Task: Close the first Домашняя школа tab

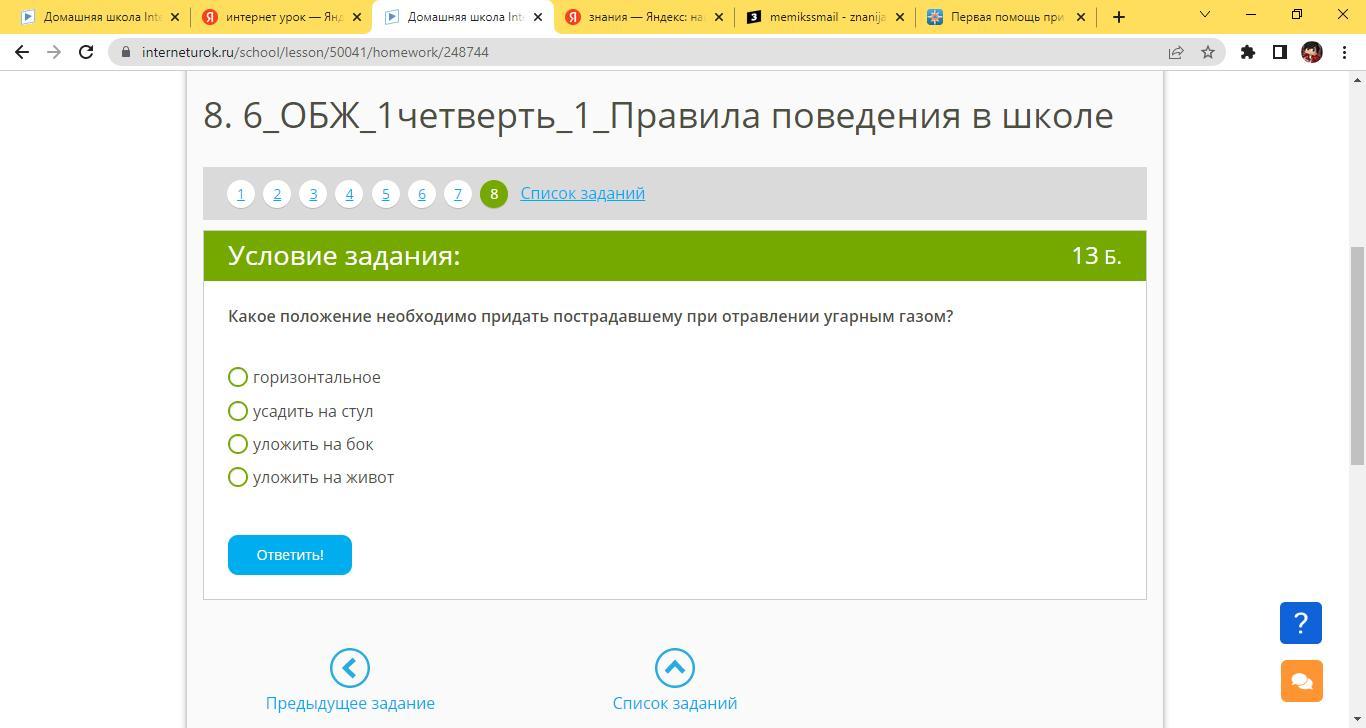Action: pos(175,17)
